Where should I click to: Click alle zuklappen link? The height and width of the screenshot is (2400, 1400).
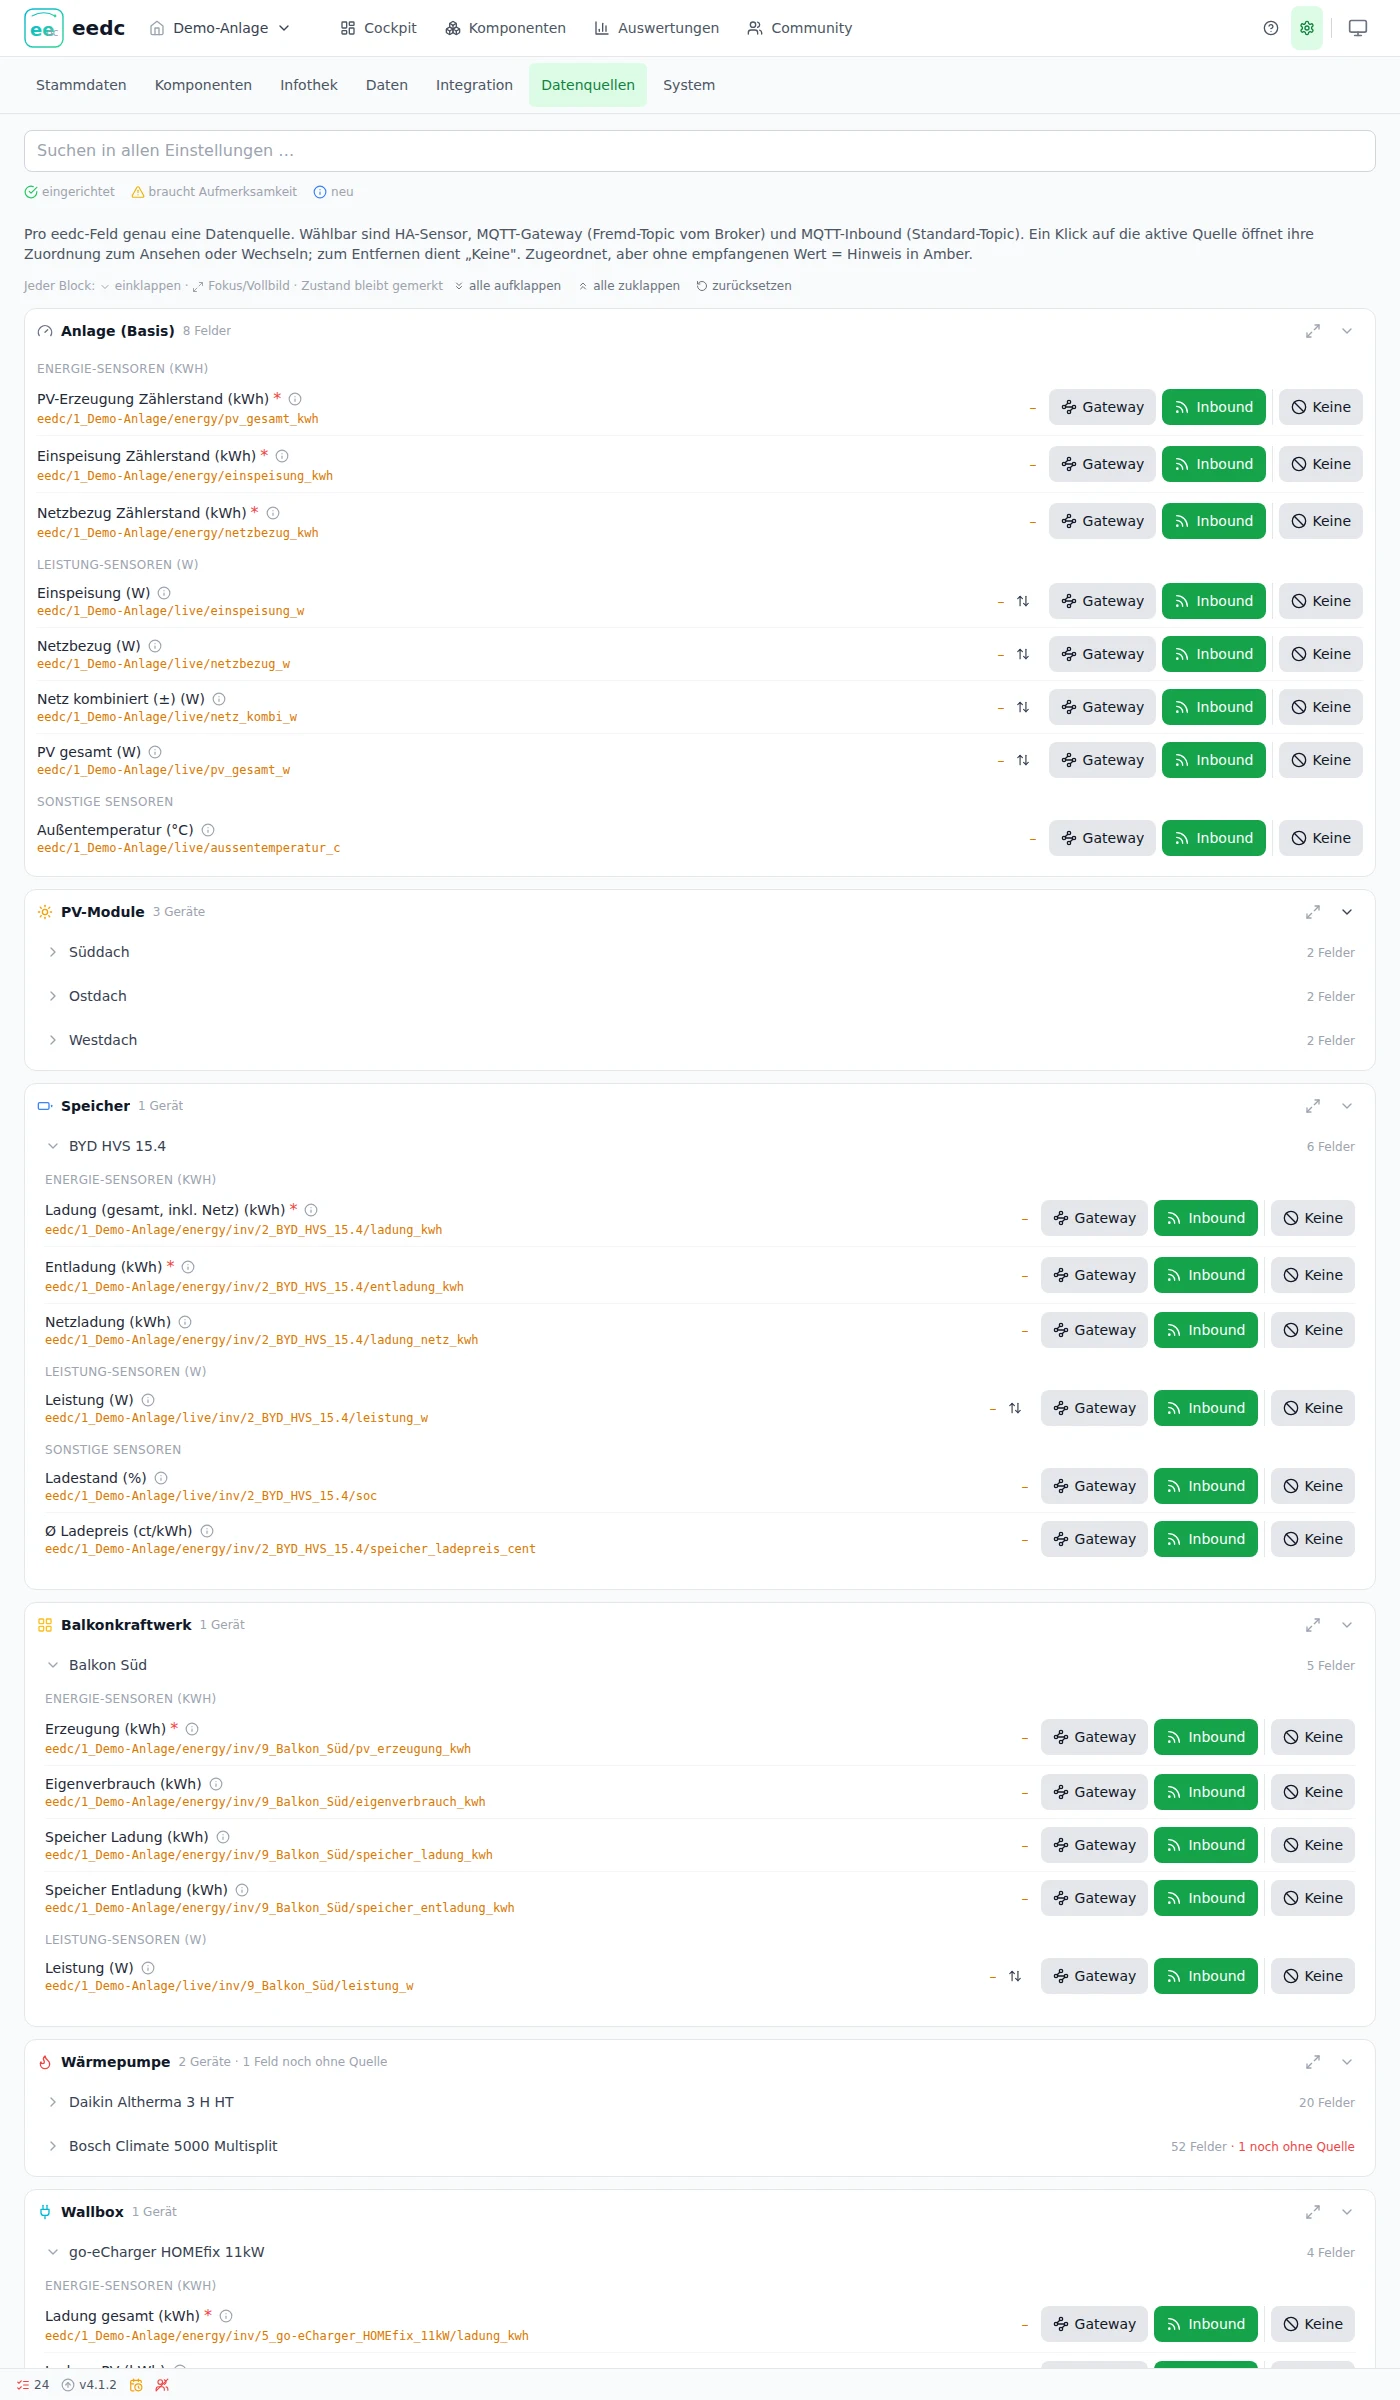point(628,286)
